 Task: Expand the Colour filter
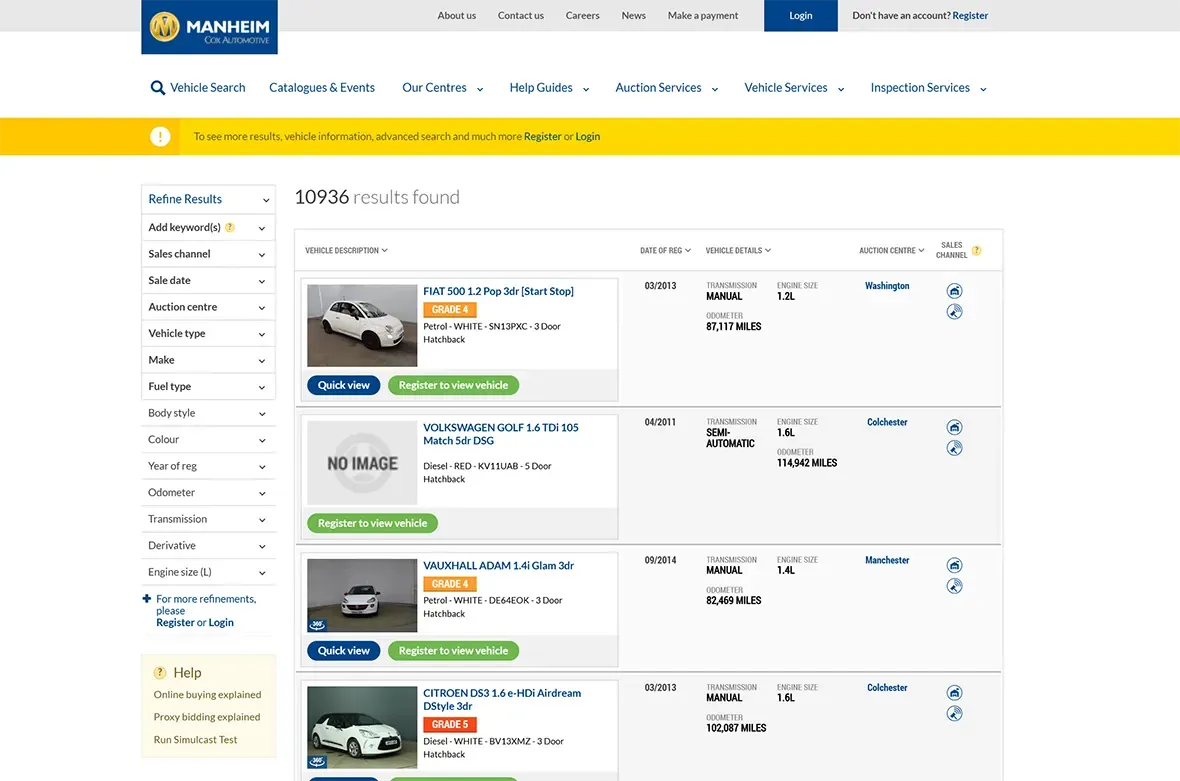(208, 439)
